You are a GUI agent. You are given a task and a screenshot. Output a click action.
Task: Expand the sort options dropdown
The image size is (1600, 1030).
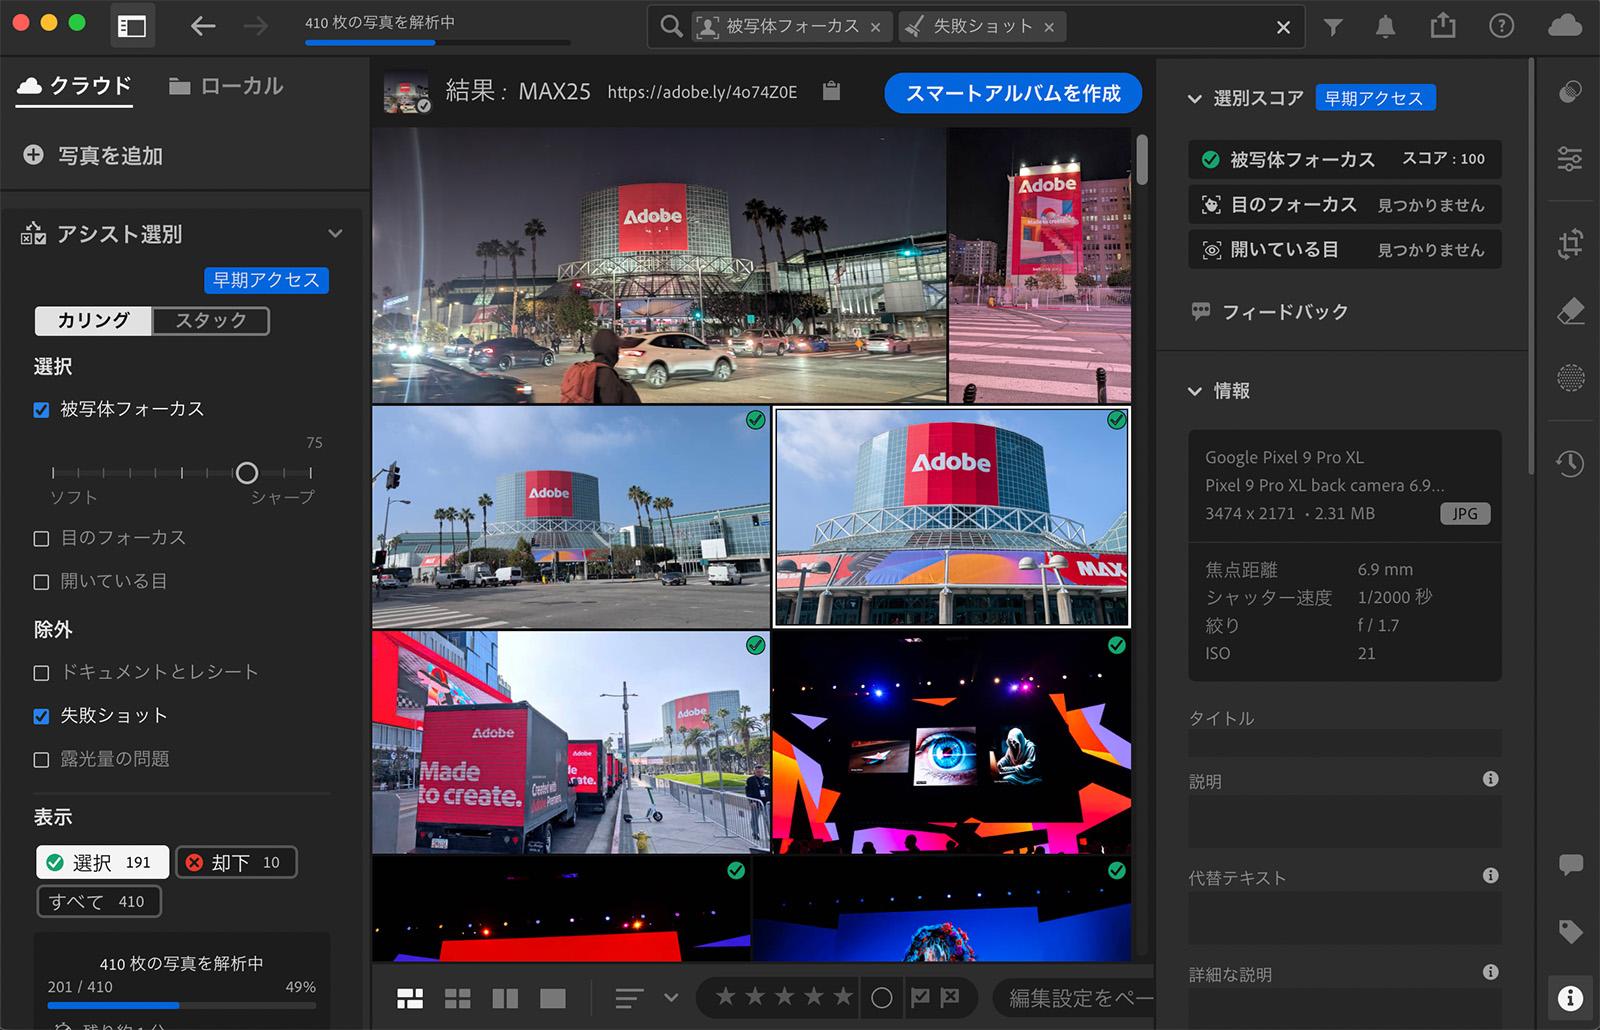tap(672, 997)
